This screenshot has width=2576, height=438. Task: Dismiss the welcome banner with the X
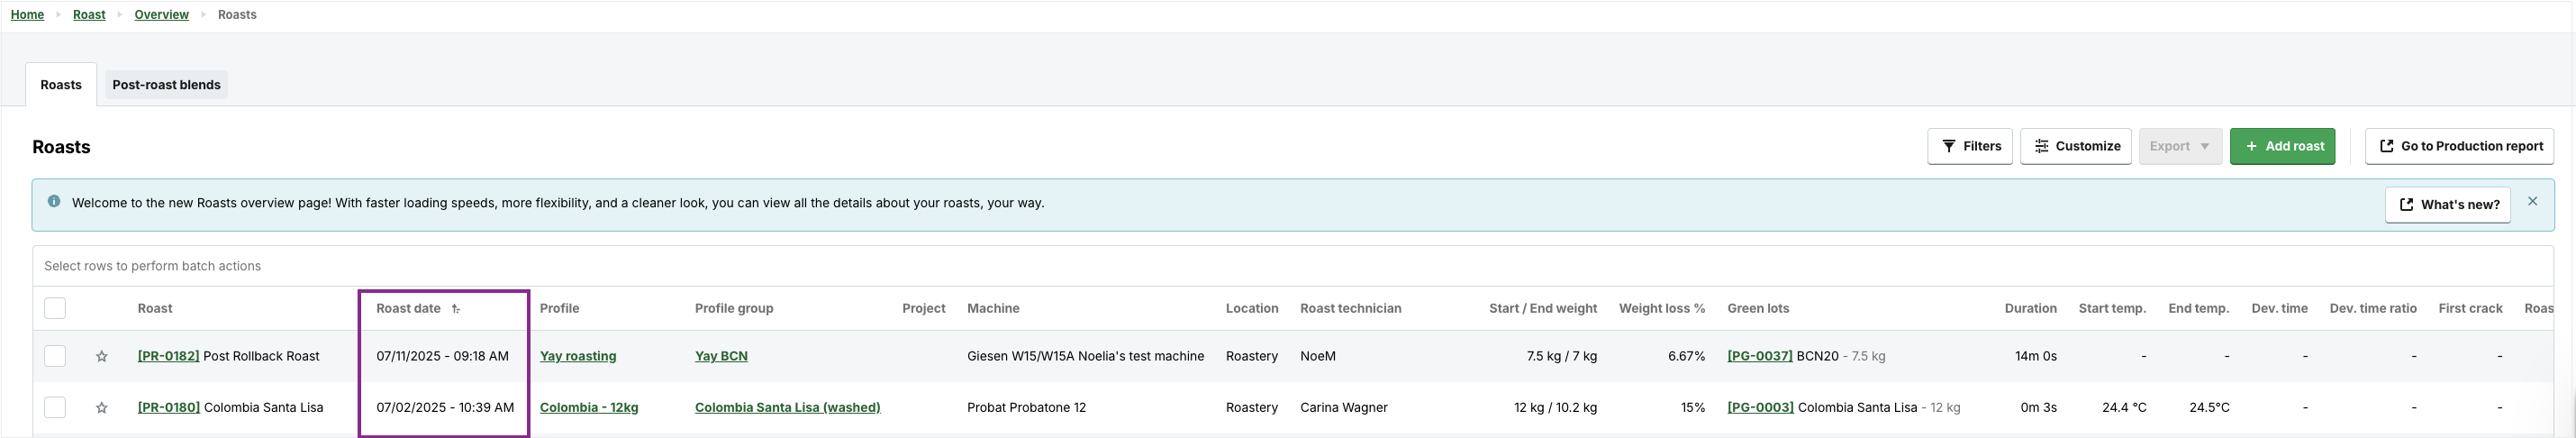coord(2532,202)
